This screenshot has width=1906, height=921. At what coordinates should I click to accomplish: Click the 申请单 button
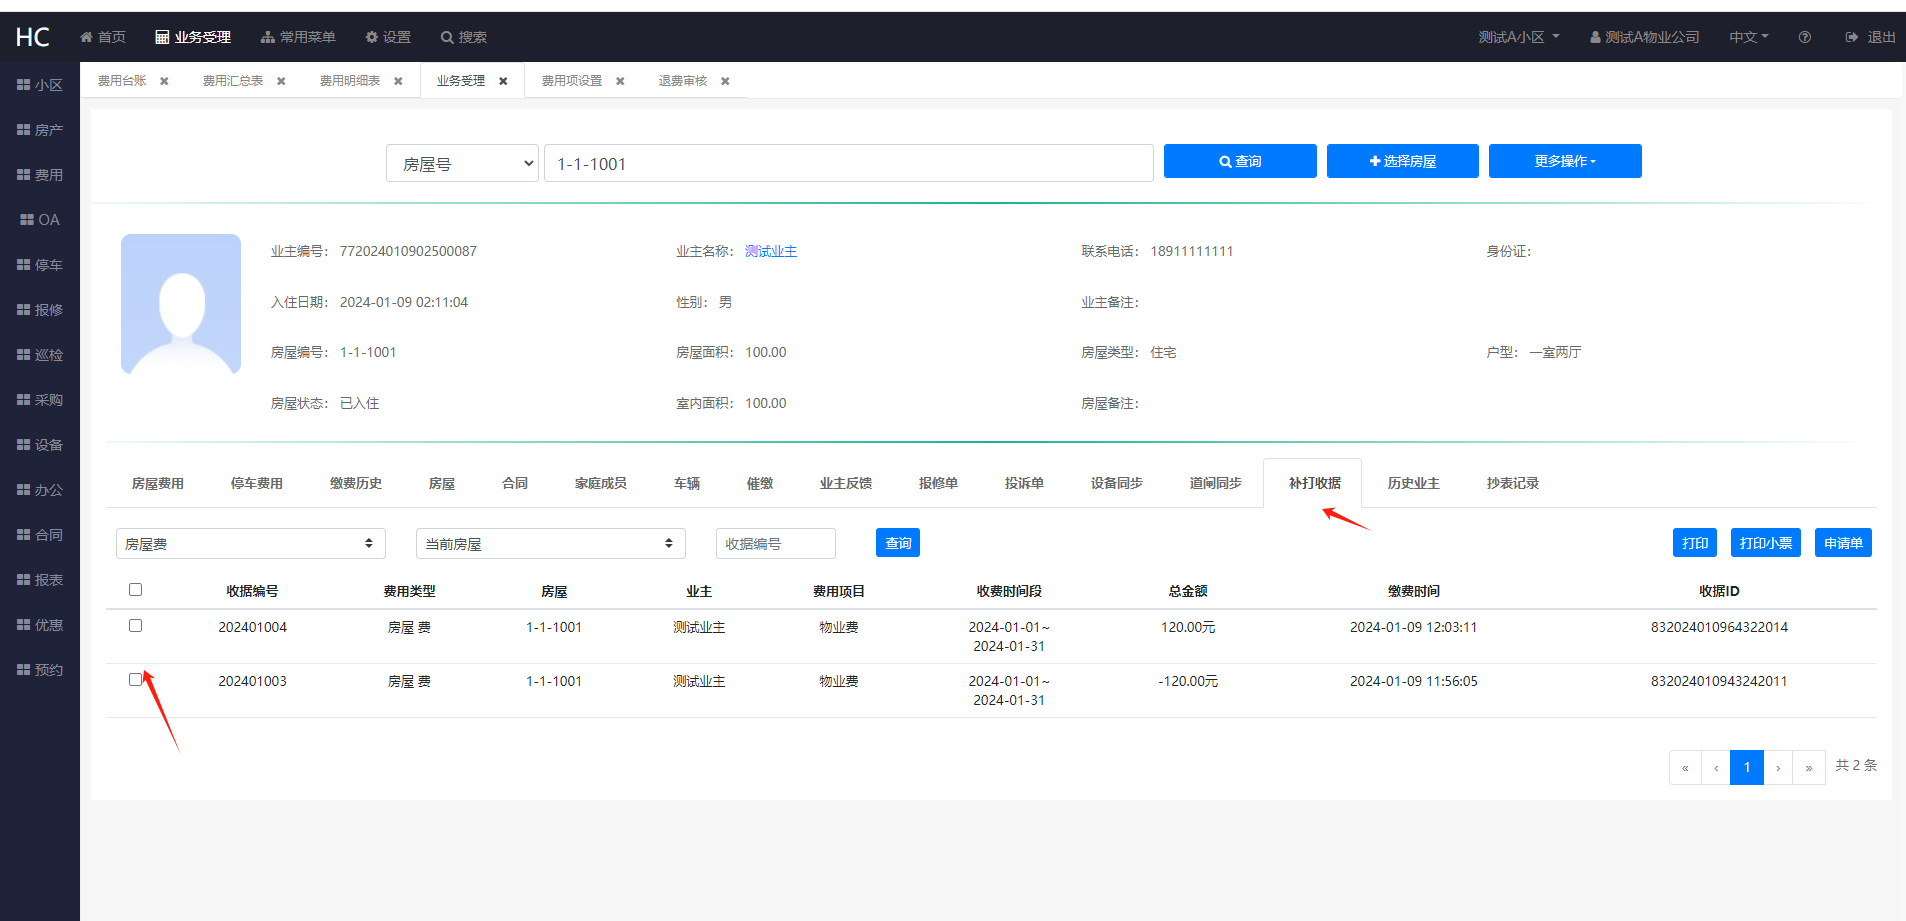click(1843, 542)
